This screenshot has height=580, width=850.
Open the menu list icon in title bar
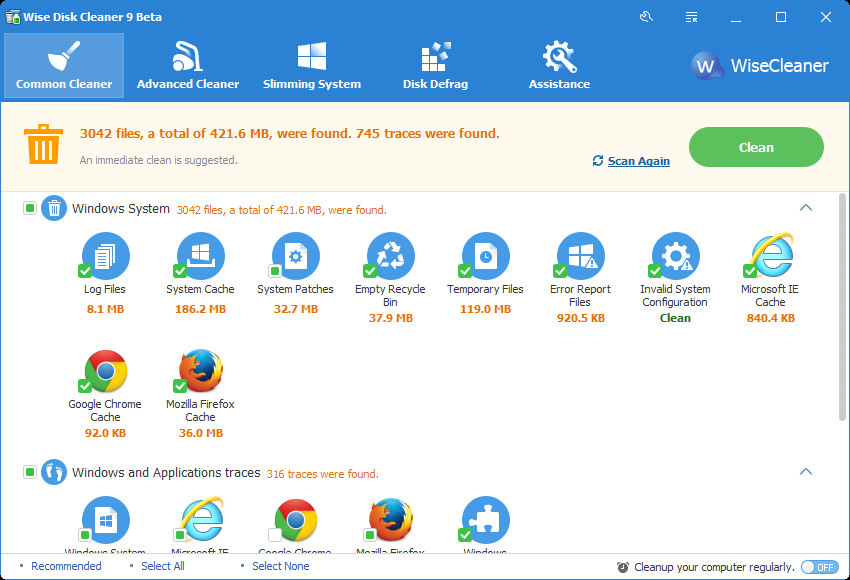[691, 17]
